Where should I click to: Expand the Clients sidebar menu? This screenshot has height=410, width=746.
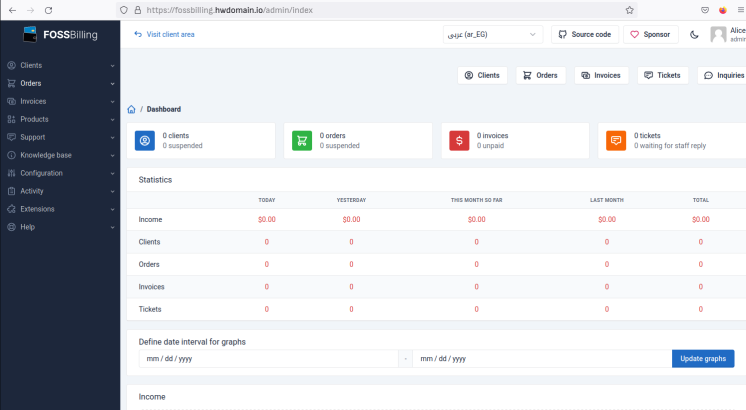60,65
